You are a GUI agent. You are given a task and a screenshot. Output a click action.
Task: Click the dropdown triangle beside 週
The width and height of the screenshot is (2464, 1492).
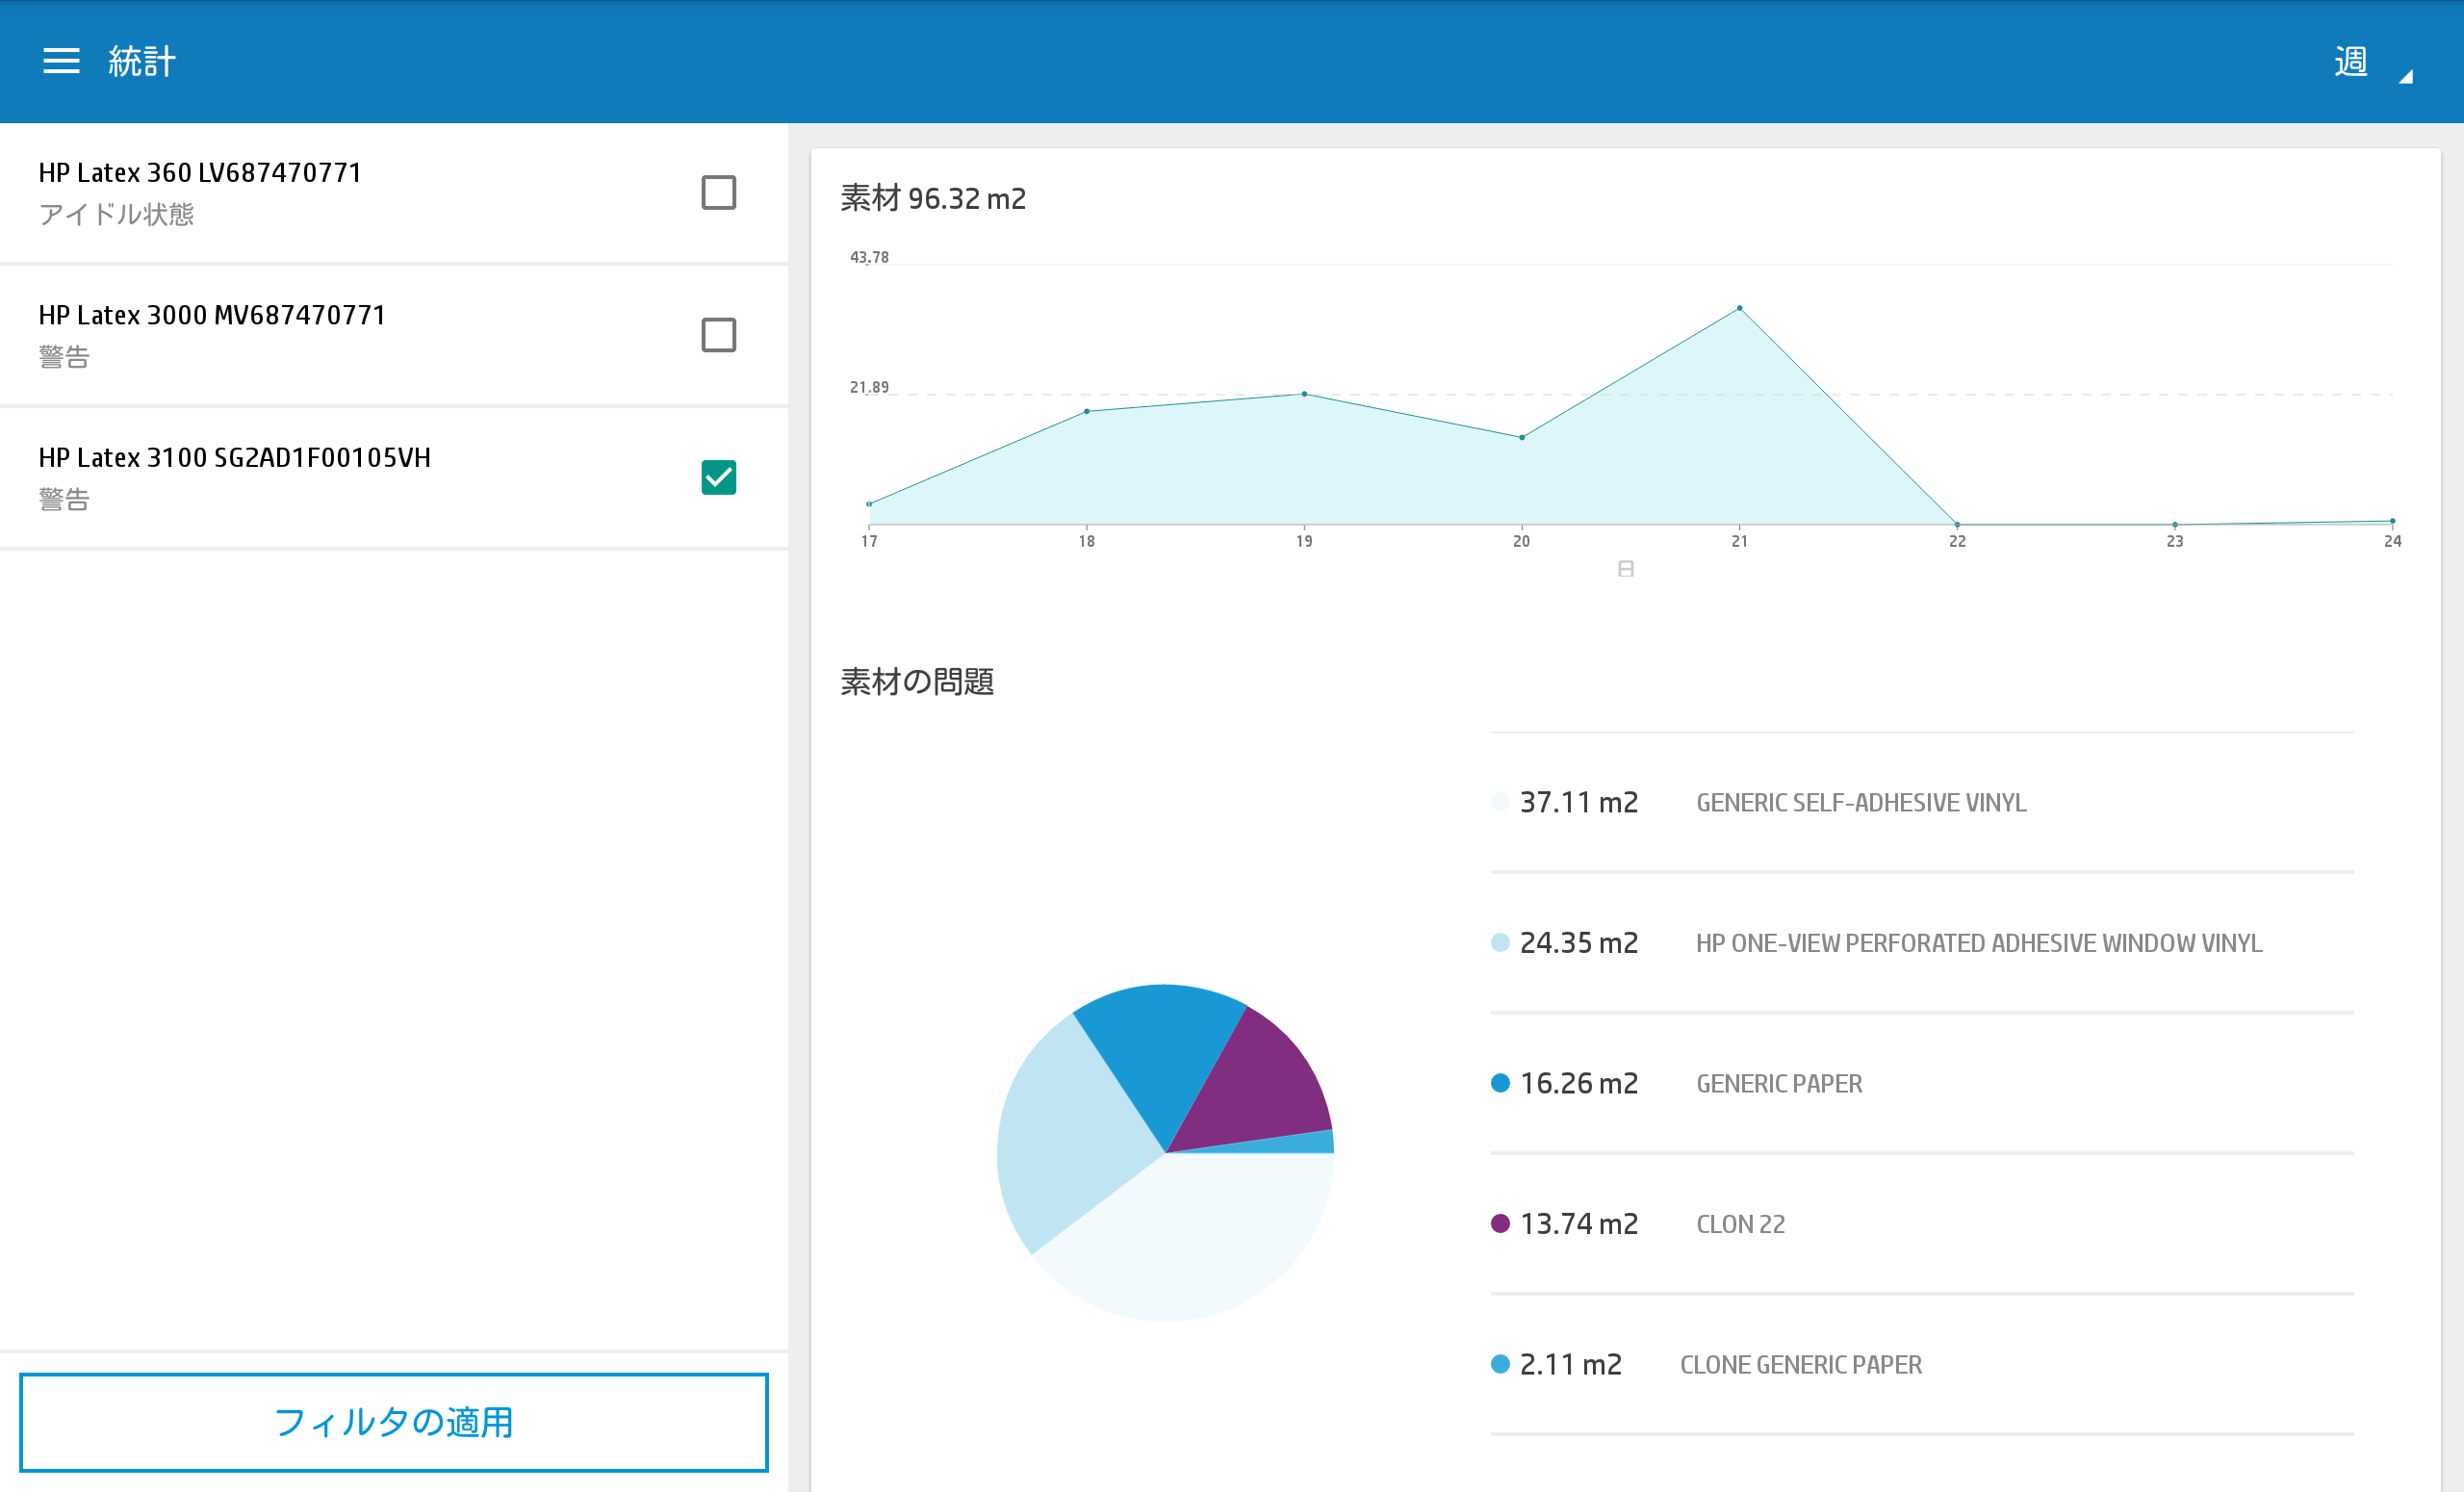(2406, 77)
